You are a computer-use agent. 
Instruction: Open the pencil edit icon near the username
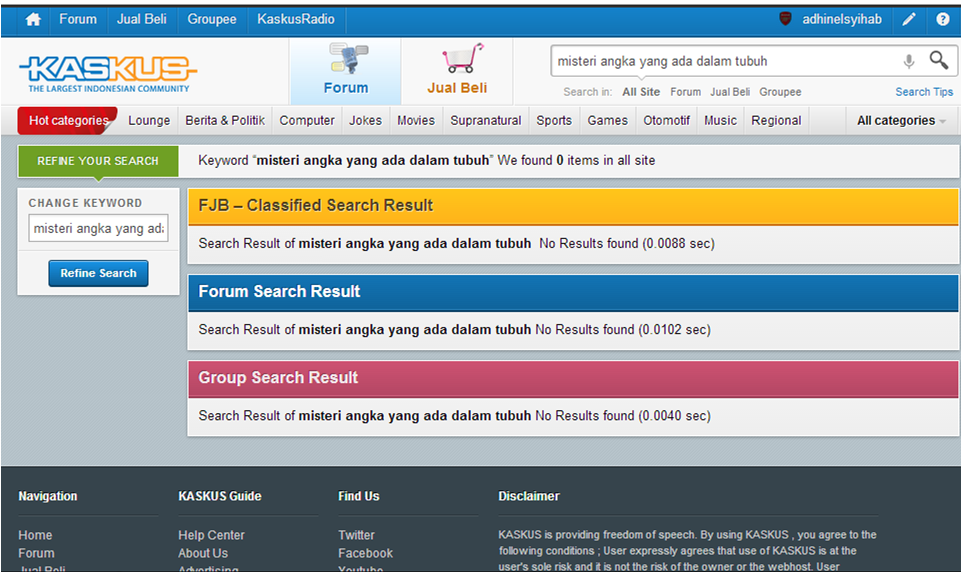pos(909,20)
